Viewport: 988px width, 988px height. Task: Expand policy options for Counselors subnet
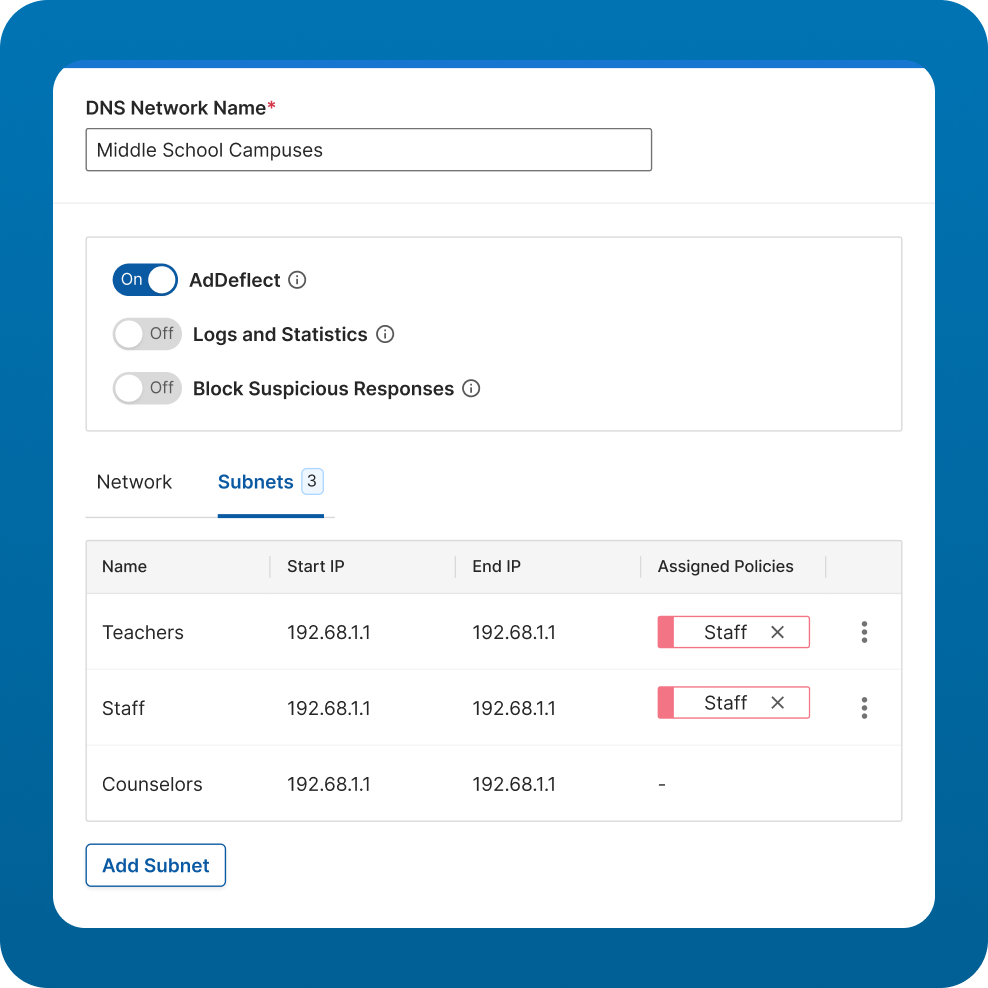pyautogui.click(x=661, y=784)
